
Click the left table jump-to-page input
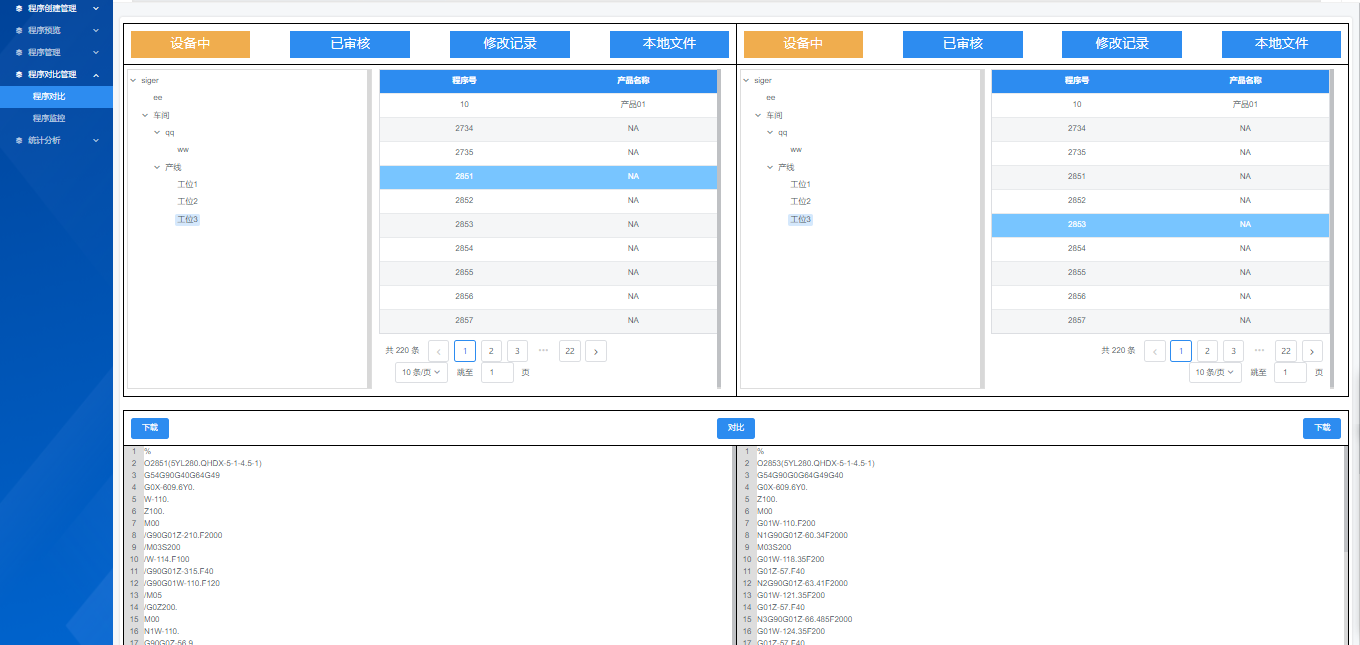coord(497,372)
